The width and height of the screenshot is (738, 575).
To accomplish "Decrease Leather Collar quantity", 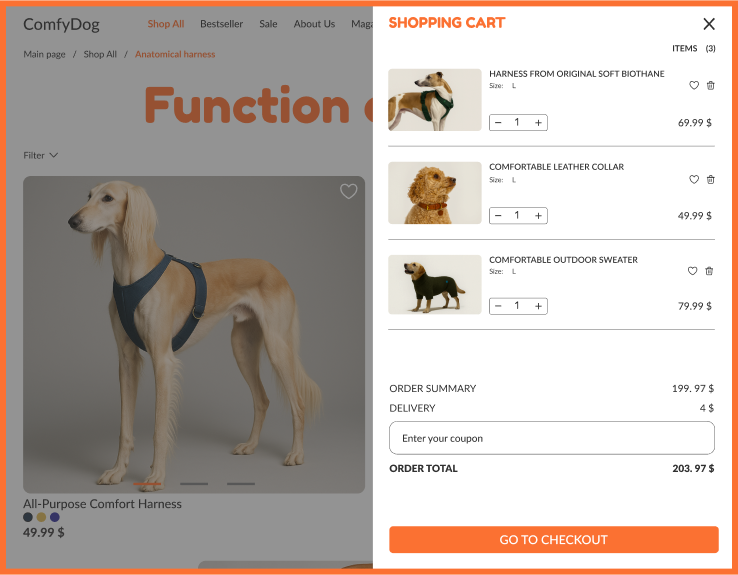I will [x=498, y=216].
